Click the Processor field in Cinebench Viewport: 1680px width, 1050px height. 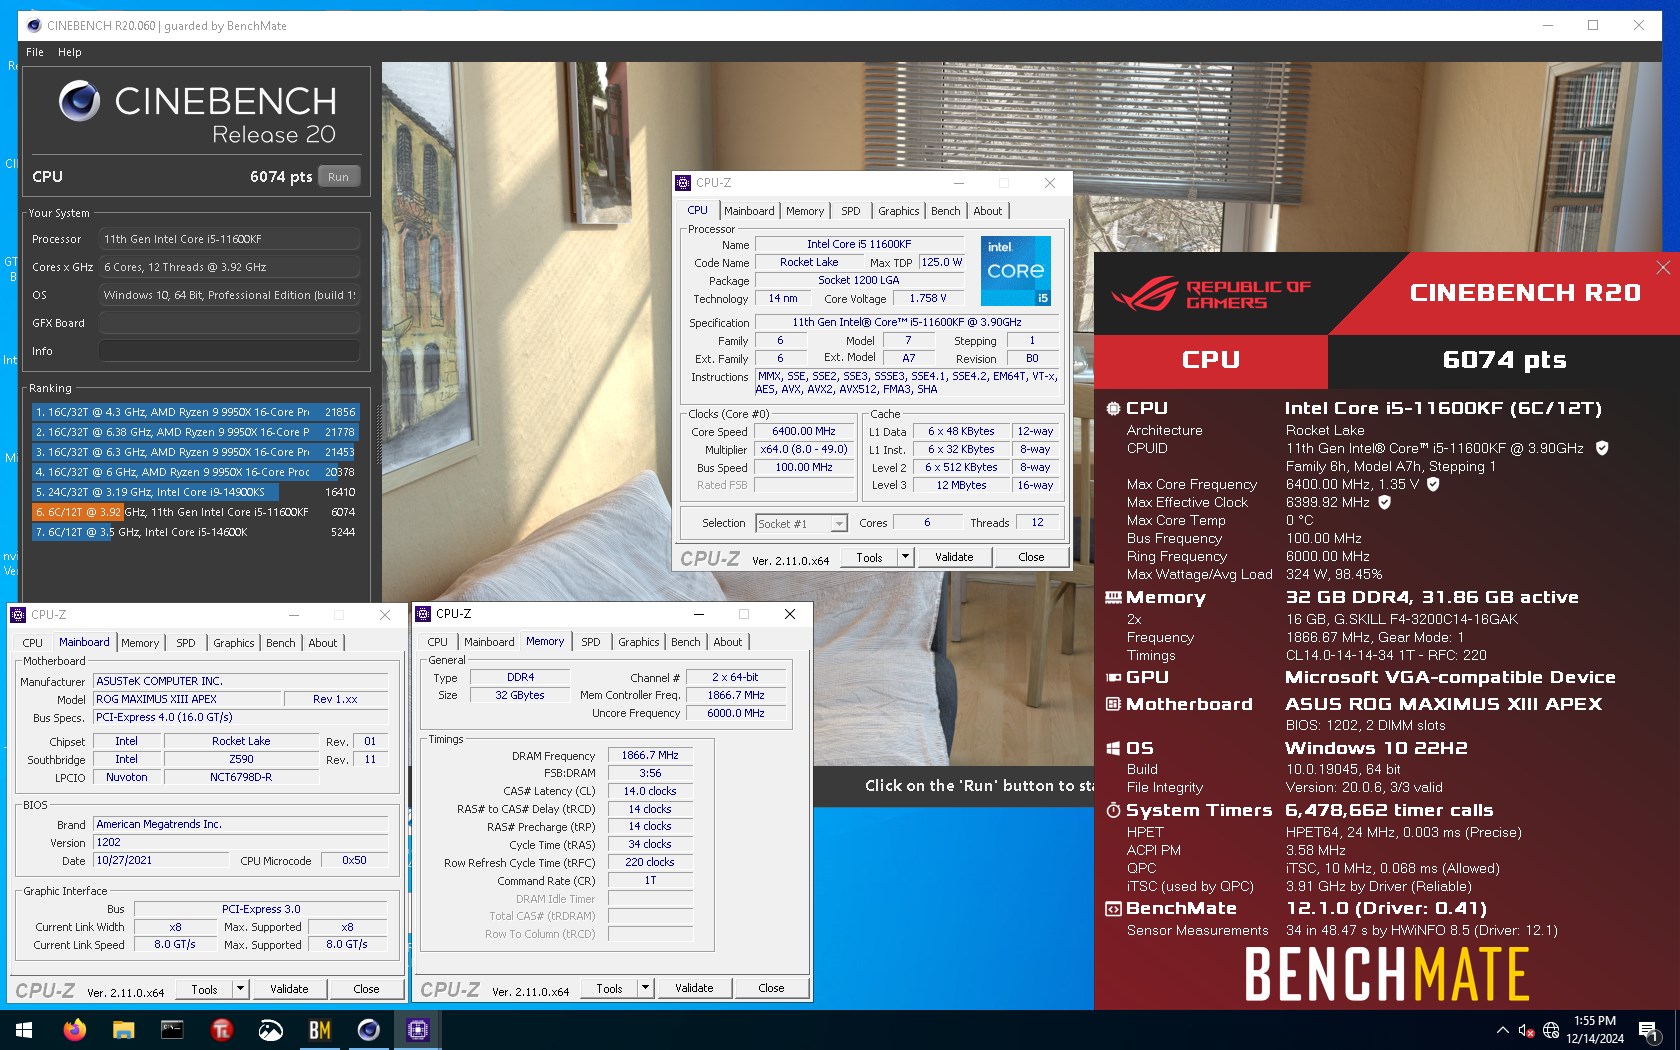point(229,239)
